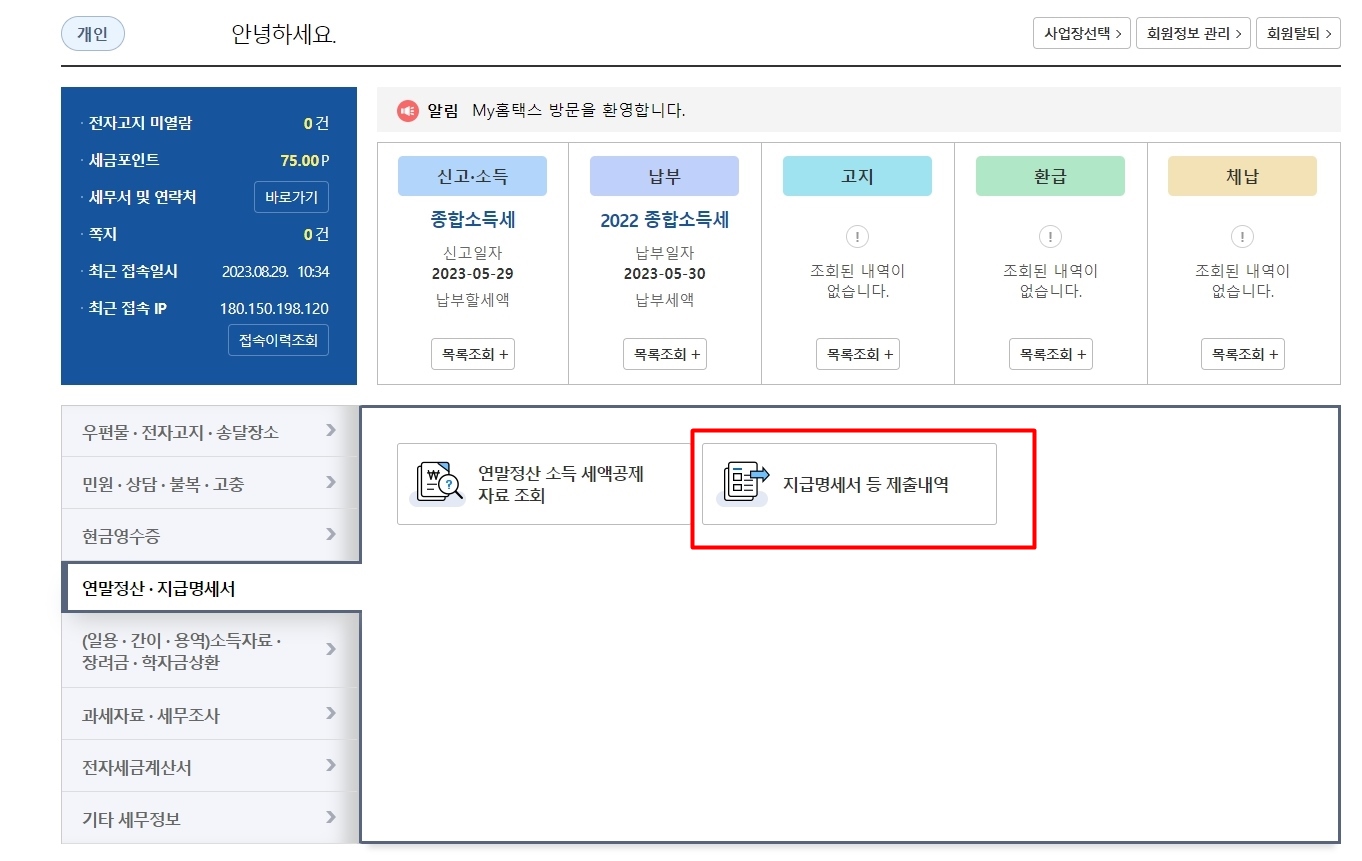Open 과세자료·세무조사 menu item
Viewport: 1362px width, 861px height.
(x=209, y=715)
